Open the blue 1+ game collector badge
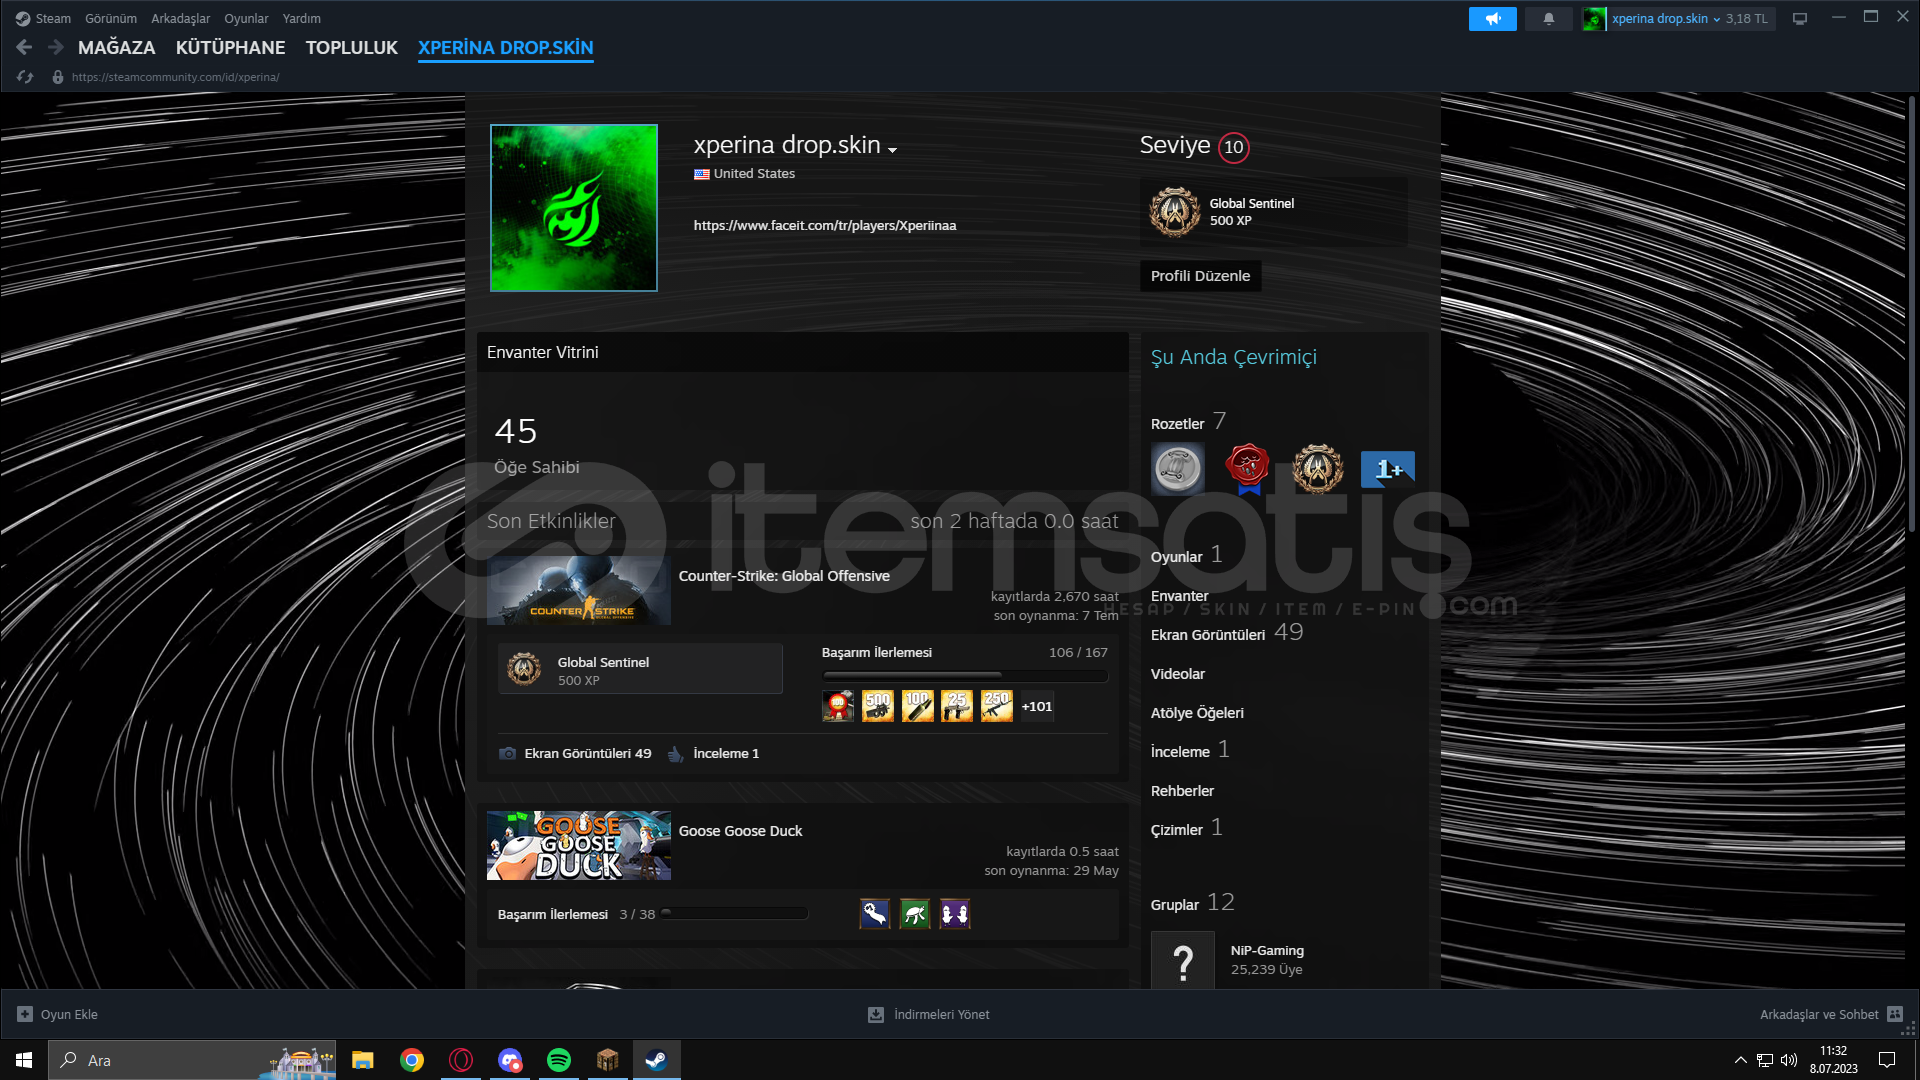Image resolution: width=1920 pixels, height=1080 pixels. coord(1388,469)
